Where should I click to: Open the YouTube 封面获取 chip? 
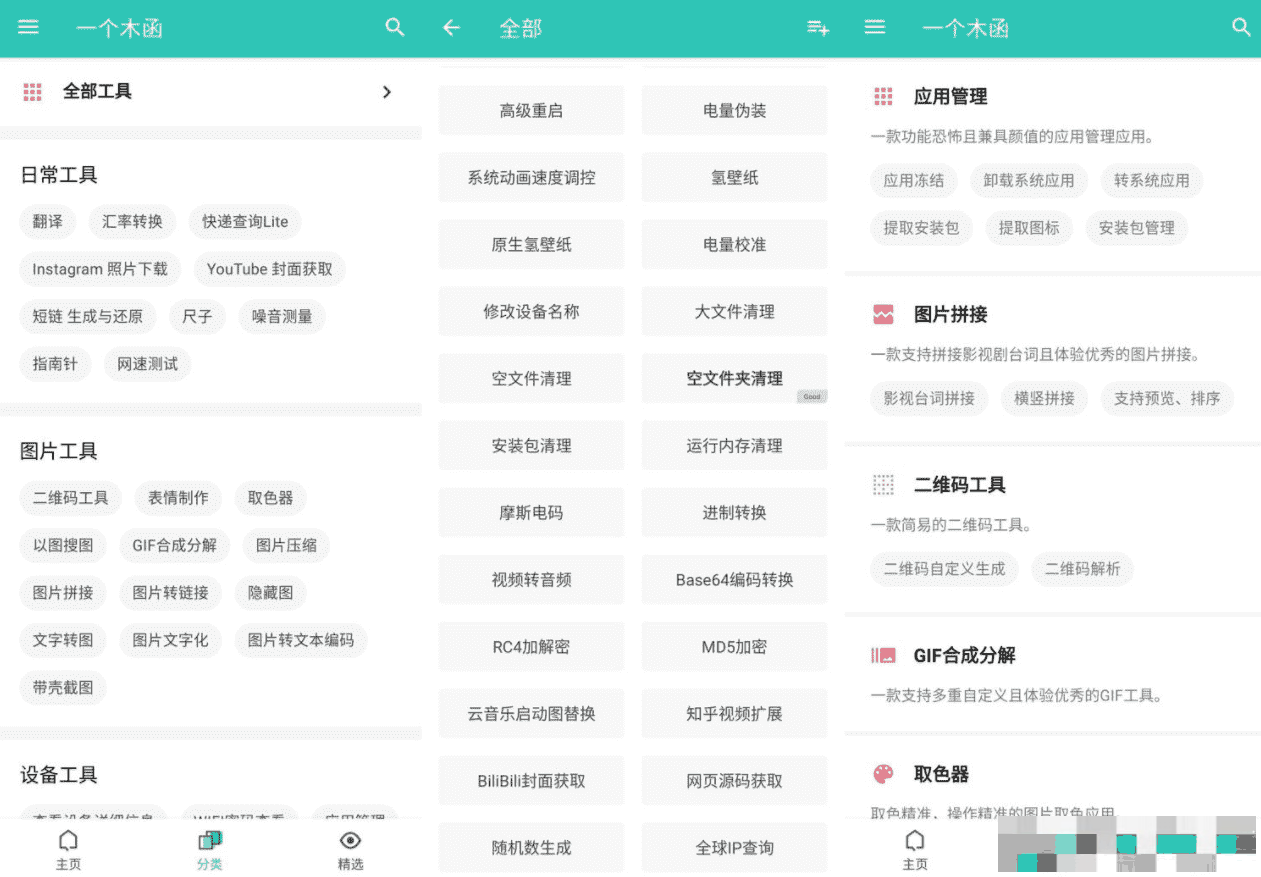pos(270,269)
